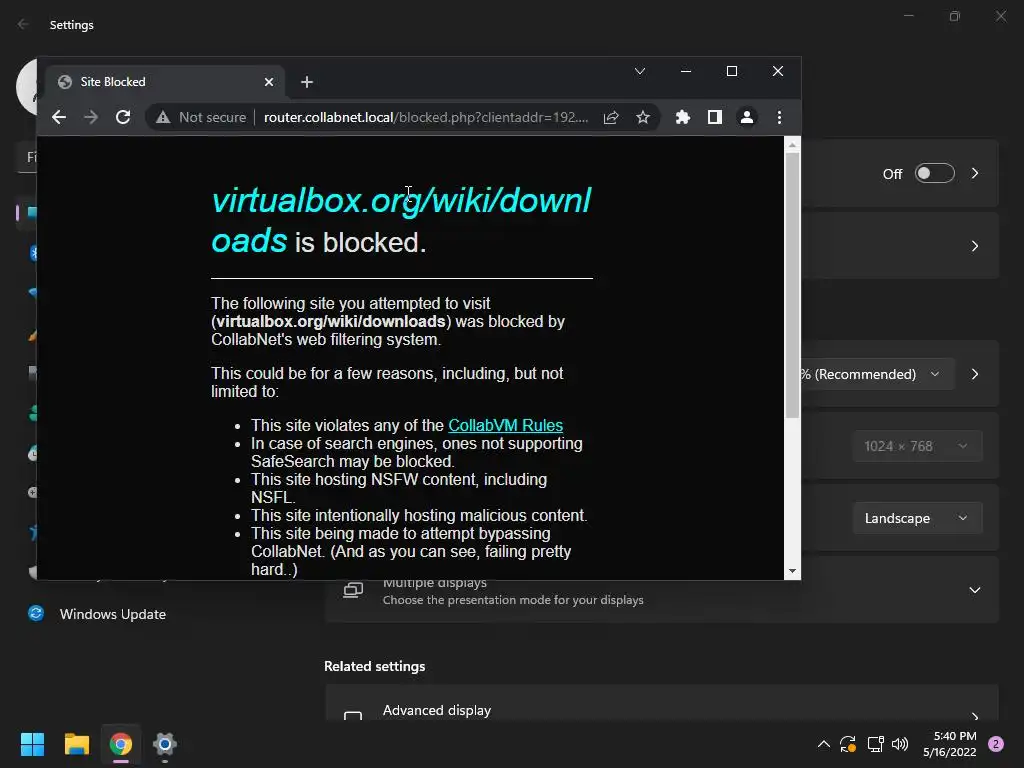Expand the Multiple displays section
This screenshot has height=768, width=1024.
tap(975, 590)
